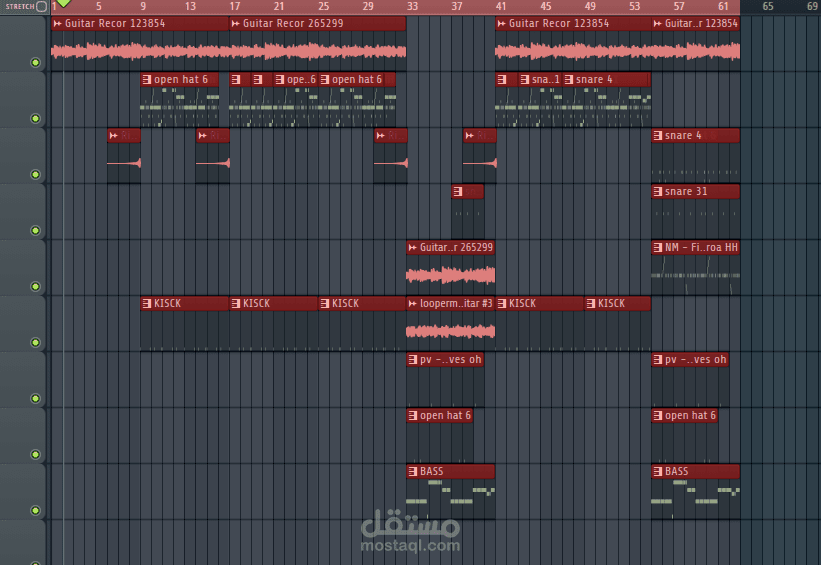Click pattern icon of open hat 6 at bar 25
This screenshot has height=565, width=821.
(325, 80)
